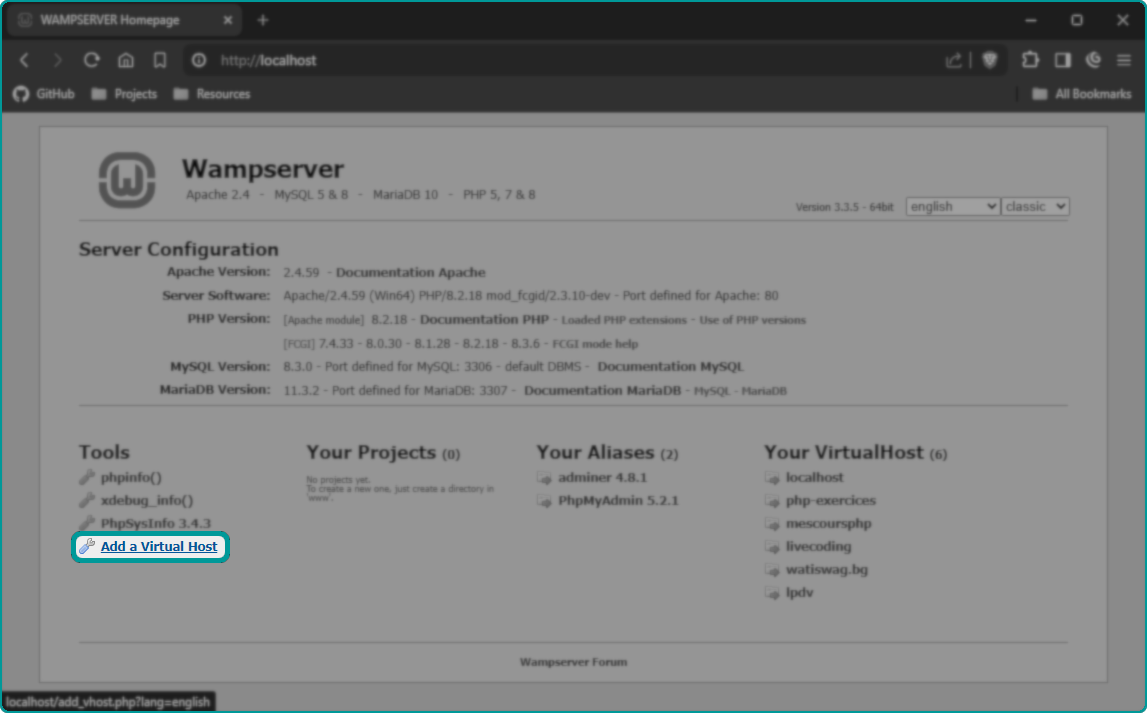
Task: Open Documentation PHP link
Action: pyautogui.click(x=484, y=320)
